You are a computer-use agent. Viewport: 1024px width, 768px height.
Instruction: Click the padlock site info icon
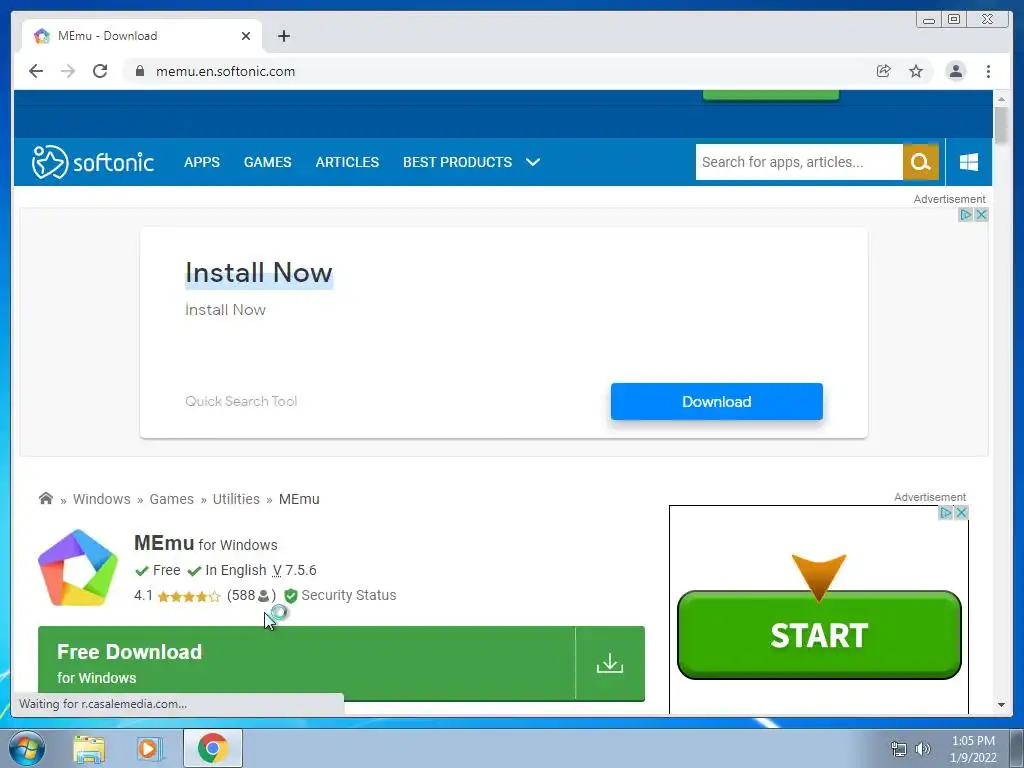pyautogui.click(x=139, y=71)
